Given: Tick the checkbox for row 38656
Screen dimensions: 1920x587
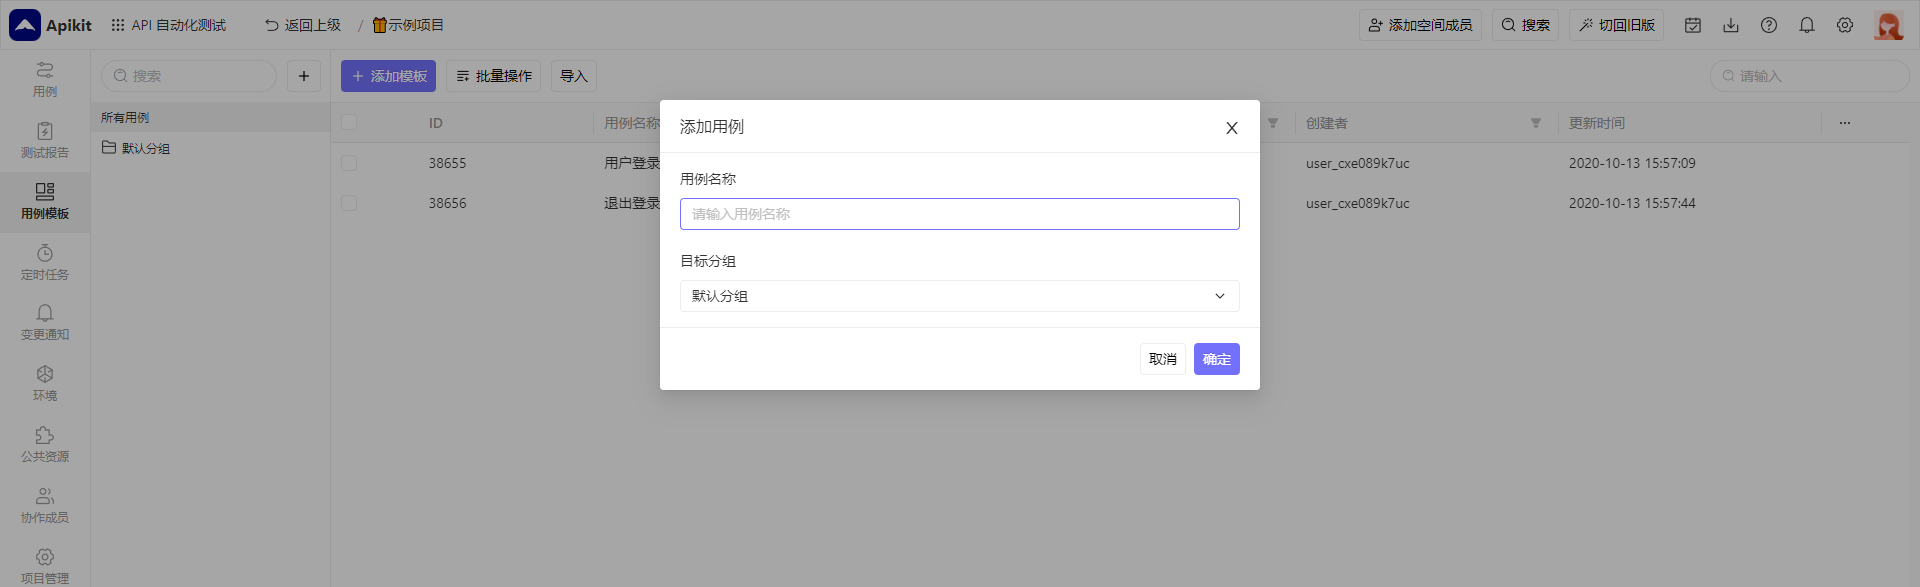Looking at the screenshot, I should pos(349,203).
